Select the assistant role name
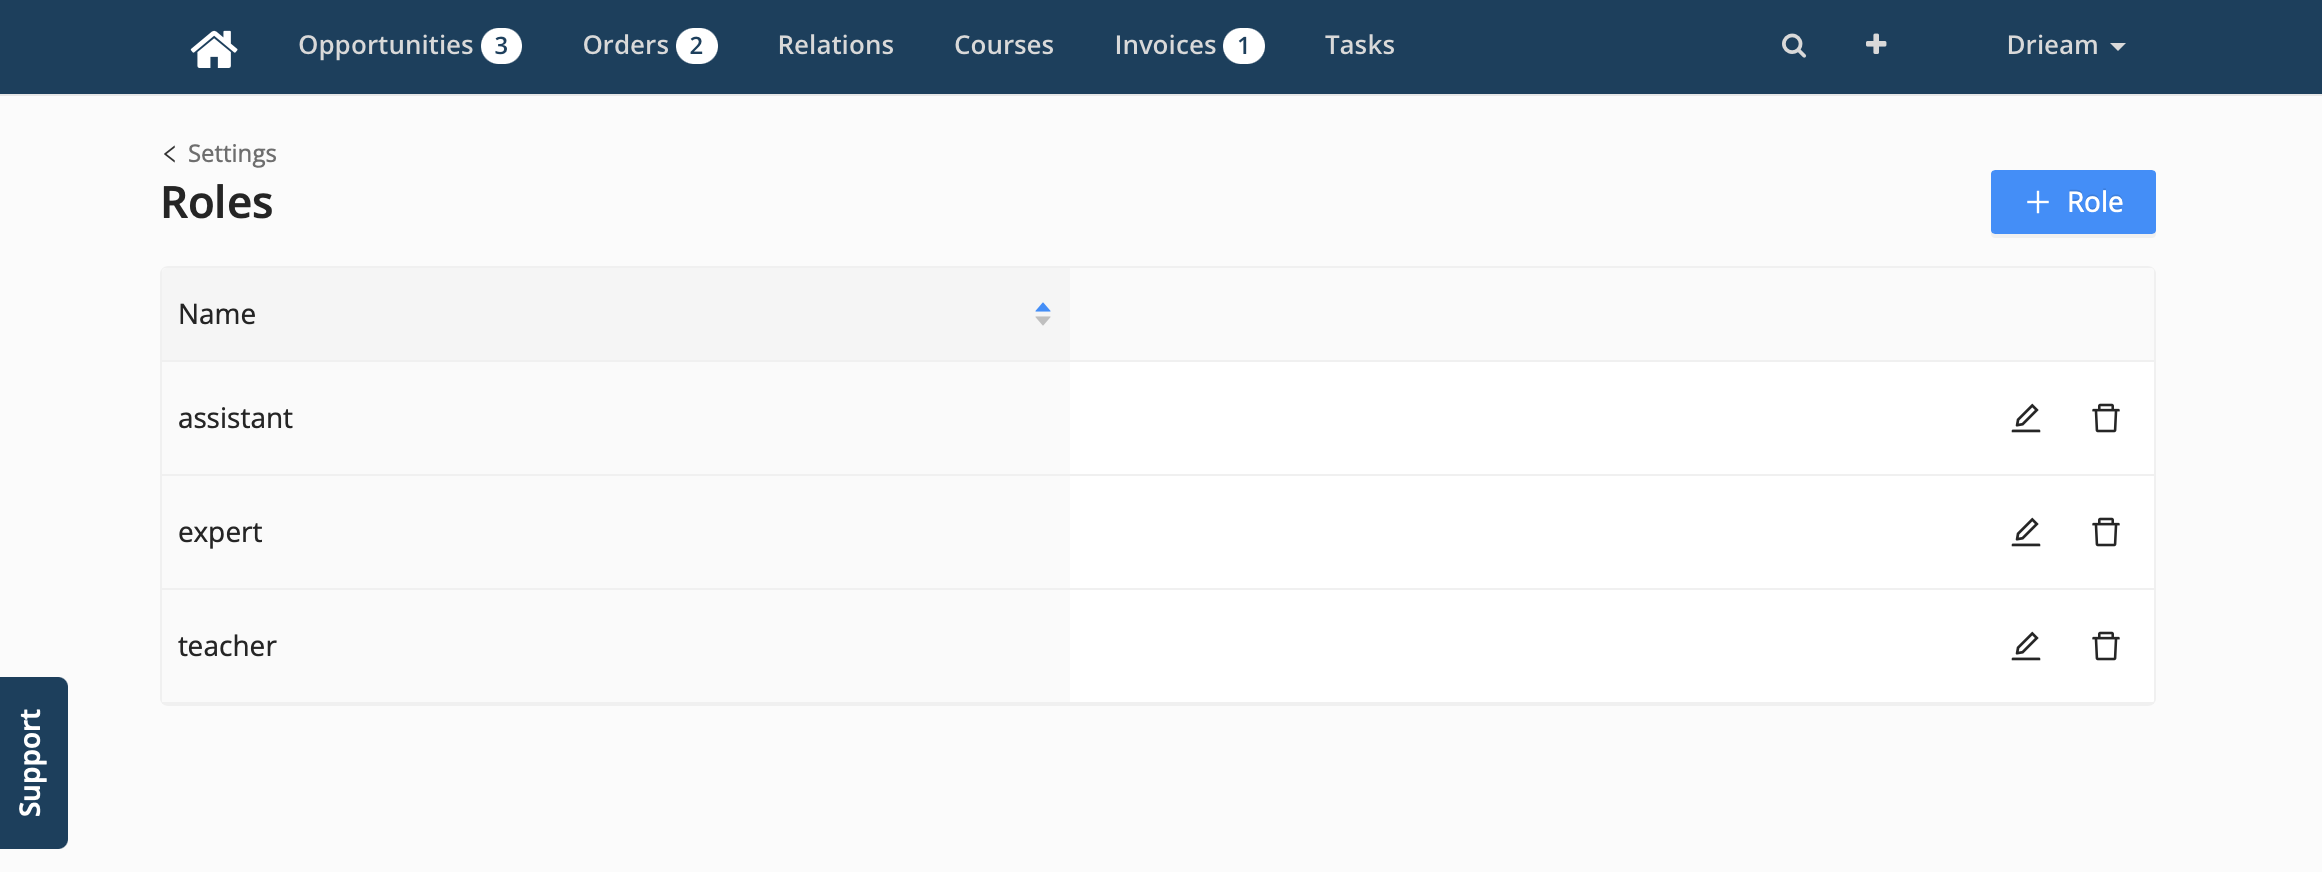The height and width of the screenshot is (872, 2322). (x=235, y=418)
